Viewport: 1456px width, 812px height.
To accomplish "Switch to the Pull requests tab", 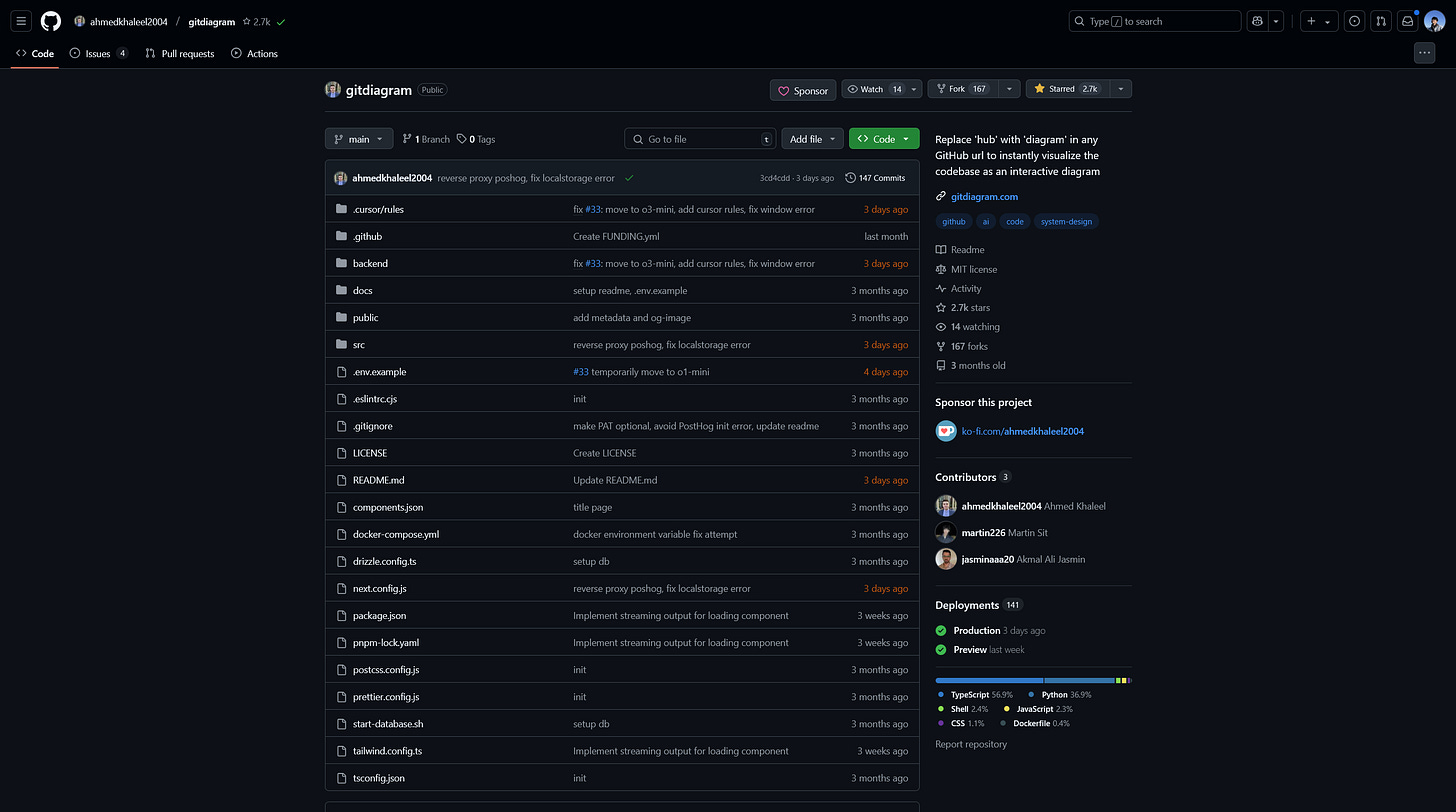I will pyautogui.click(x=180, y=53).
